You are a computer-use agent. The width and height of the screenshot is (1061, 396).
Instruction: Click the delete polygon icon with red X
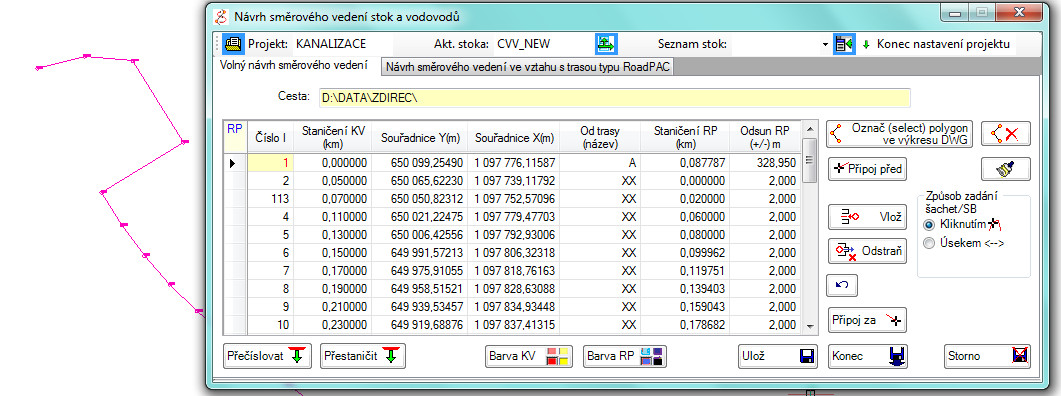point(1006,133)
